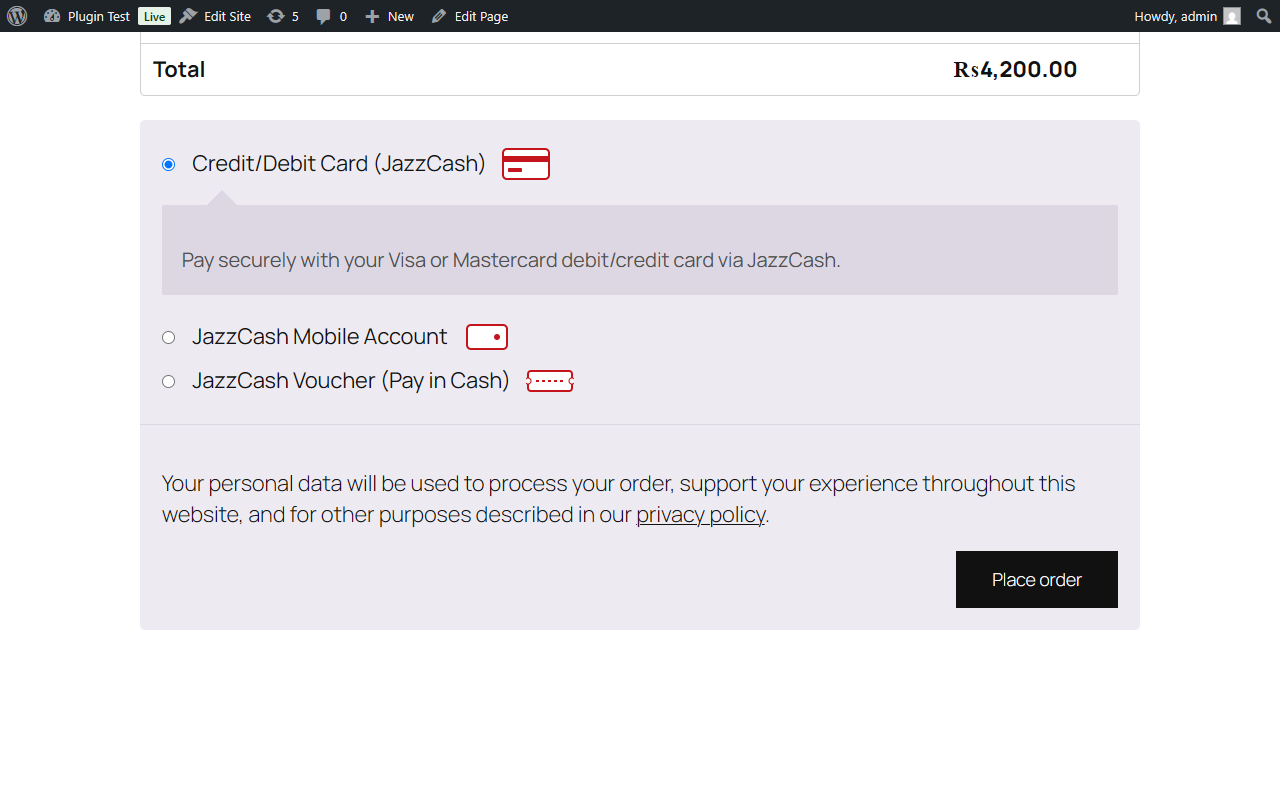The width and height of the screenshot is (1280, 800).
Task: Click the Credit/Debit Card (JazzCash) label
Action: coord(339,163)
